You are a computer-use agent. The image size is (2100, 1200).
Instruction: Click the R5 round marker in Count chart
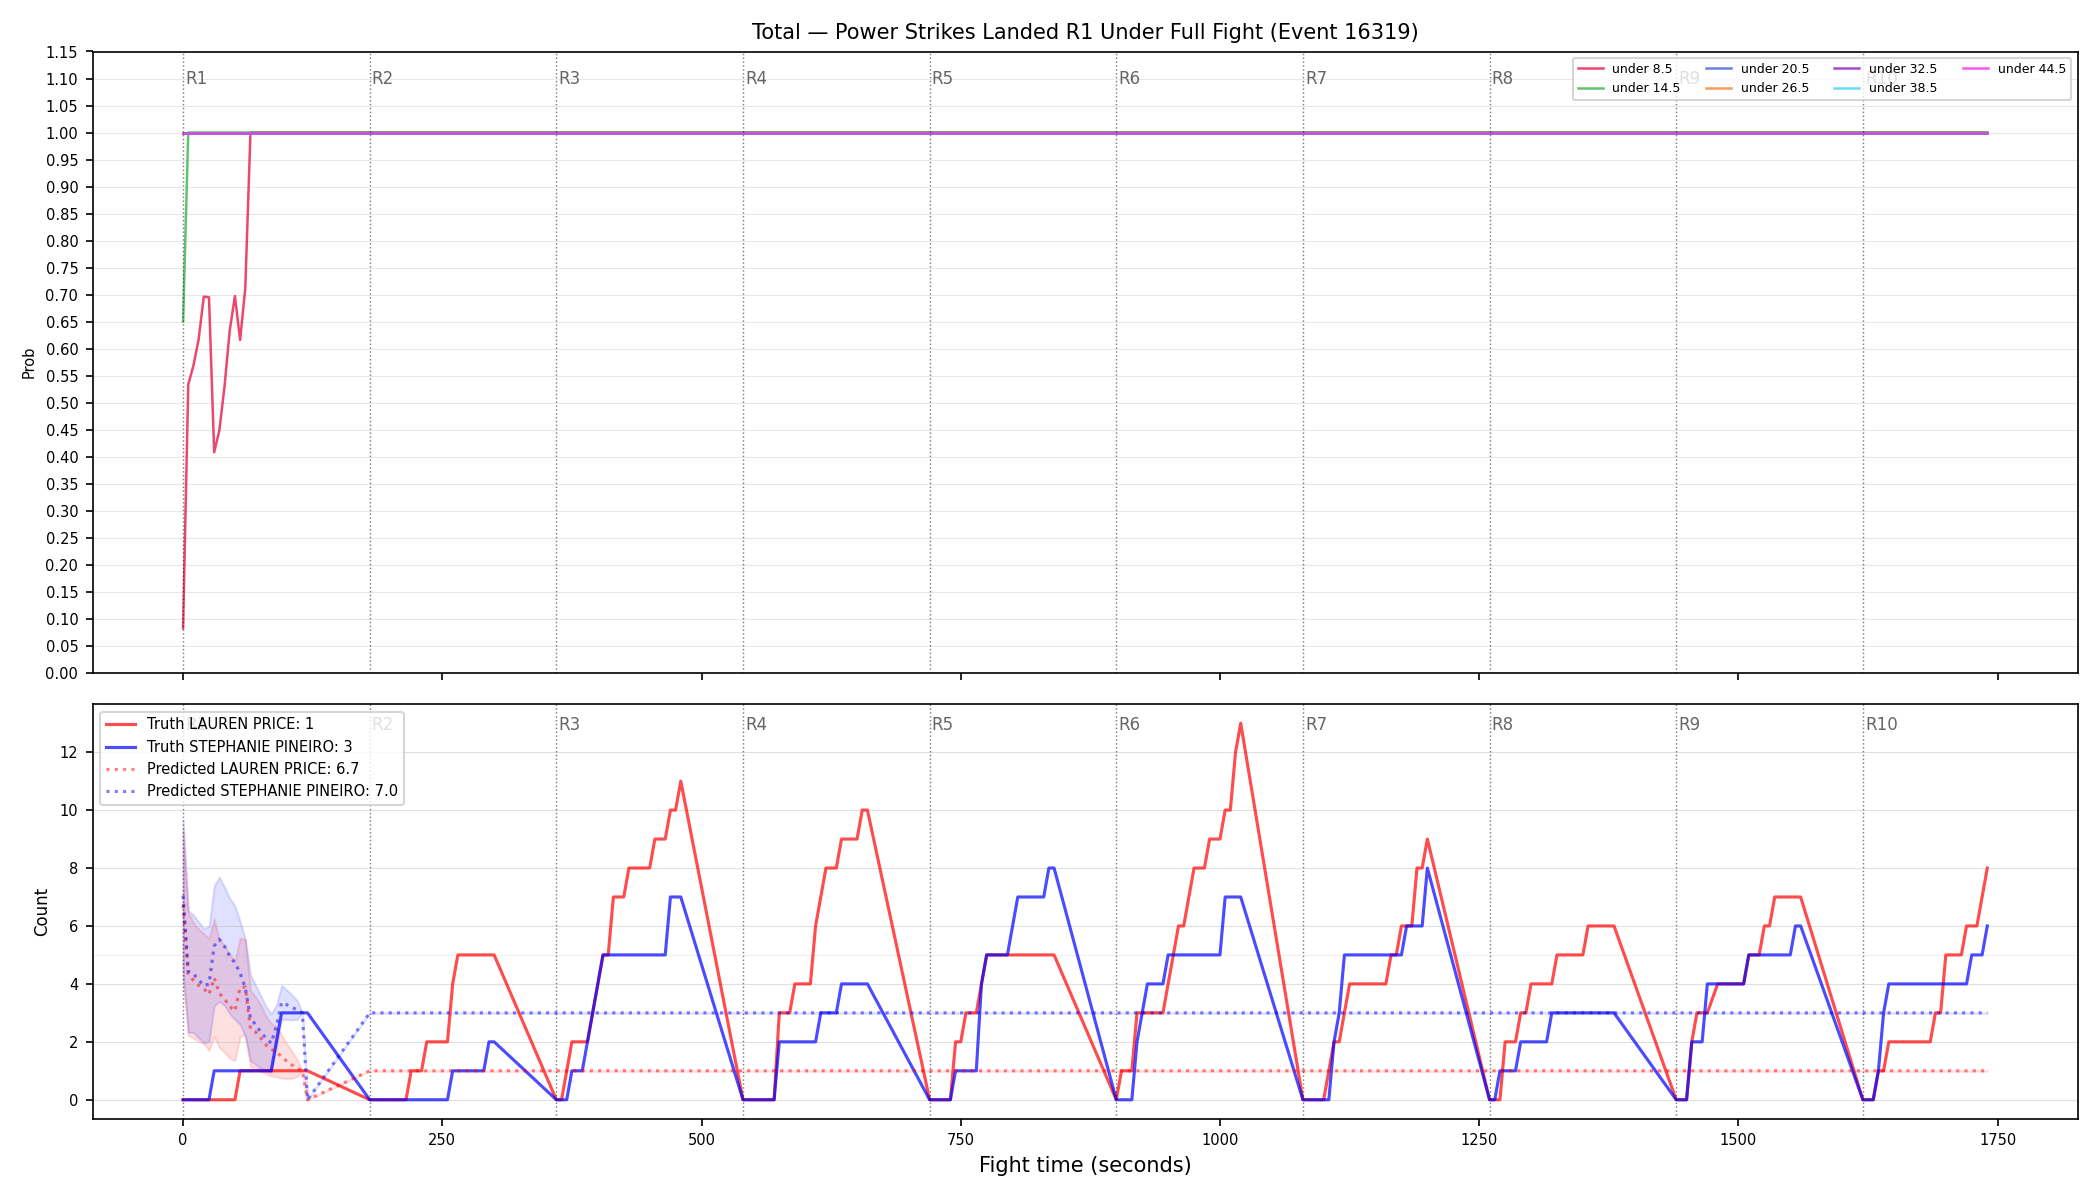pyautogui.click(x=942, y=724)
